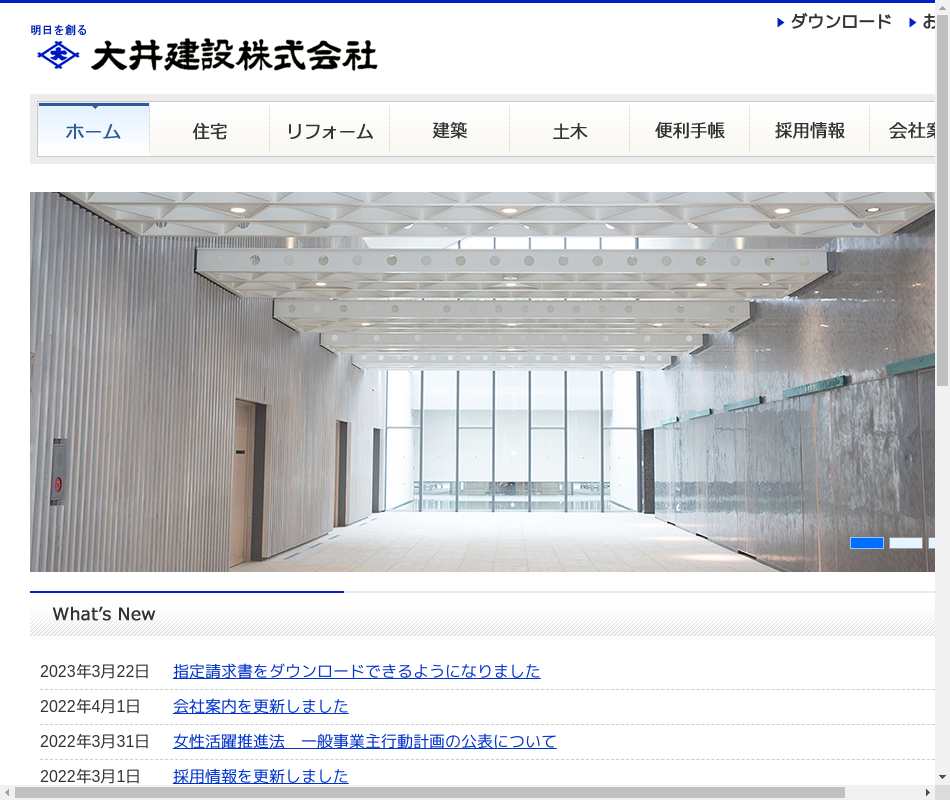Navigate to 採用情報 in the menu

(x=810, y=130)
